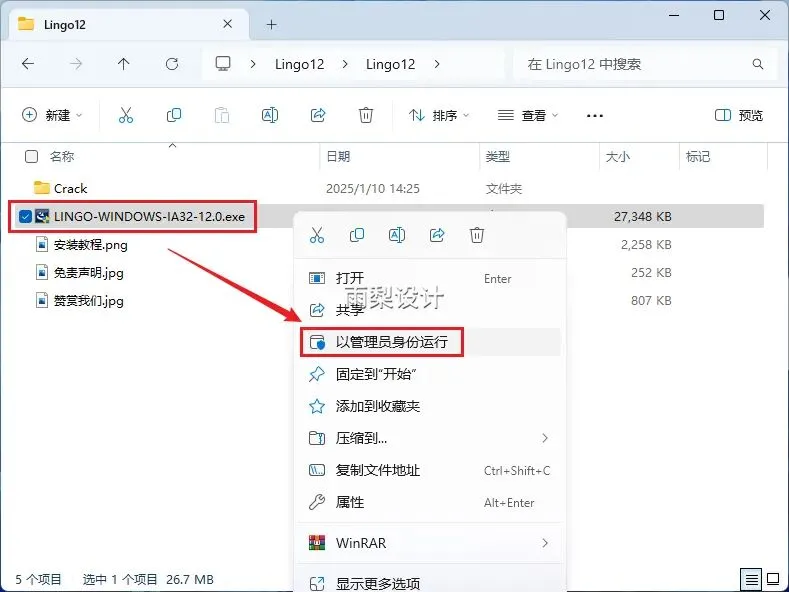Cut via context menu scissors icon
Screen dimensions: 789x592
317,235
